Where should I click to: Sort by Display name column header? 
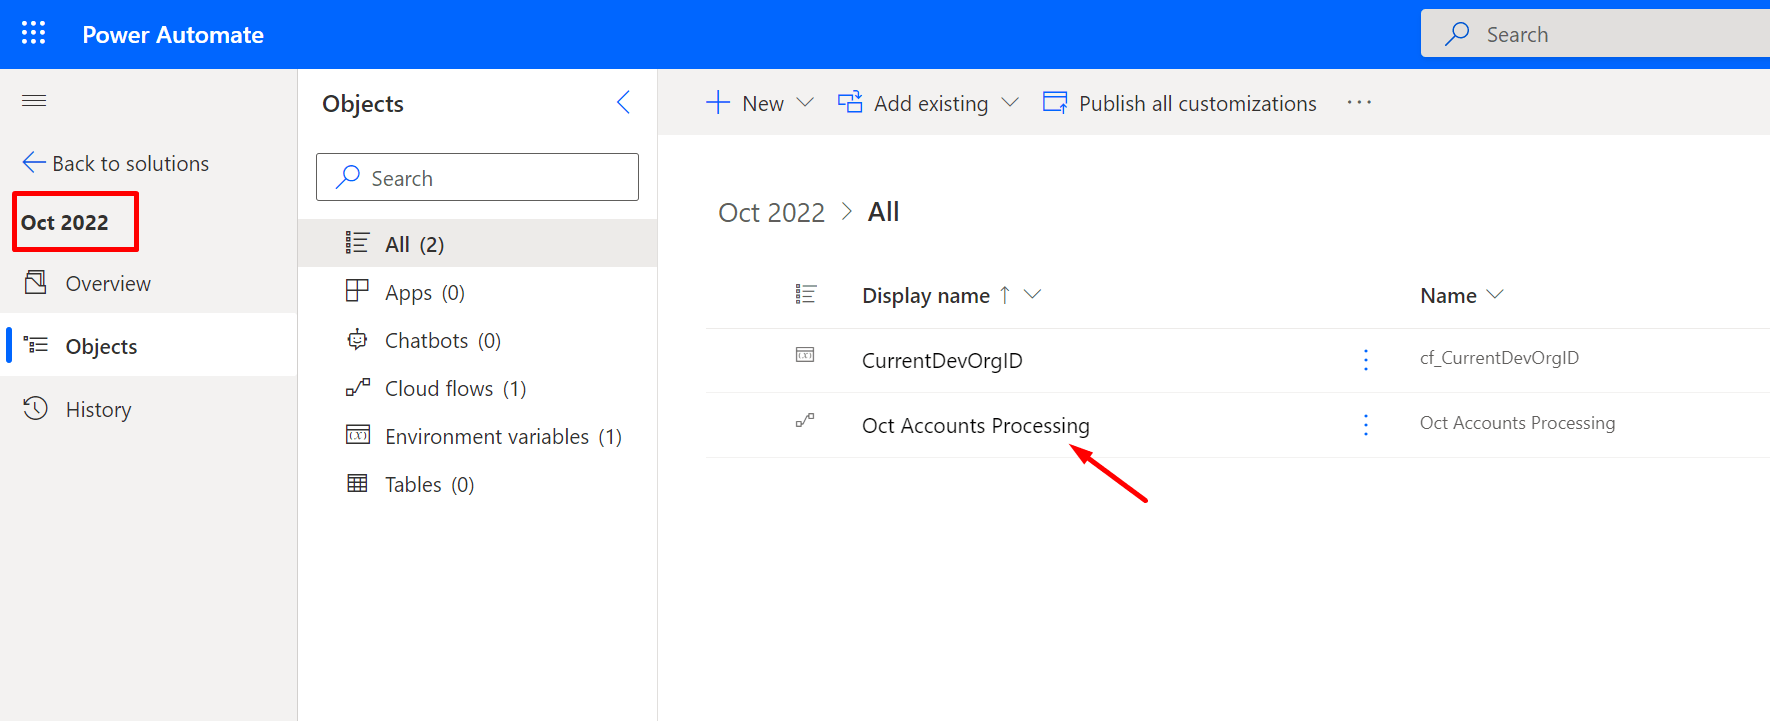[x=926, y=295]
